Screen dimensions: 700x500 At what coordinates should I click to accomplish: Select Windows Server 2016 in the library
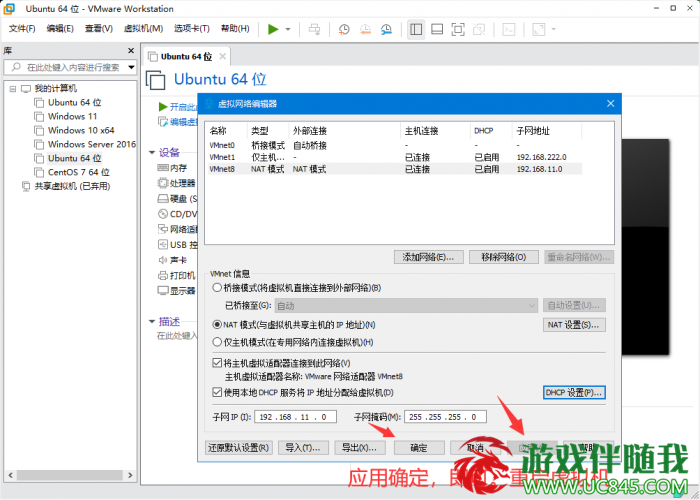point(92,144)
